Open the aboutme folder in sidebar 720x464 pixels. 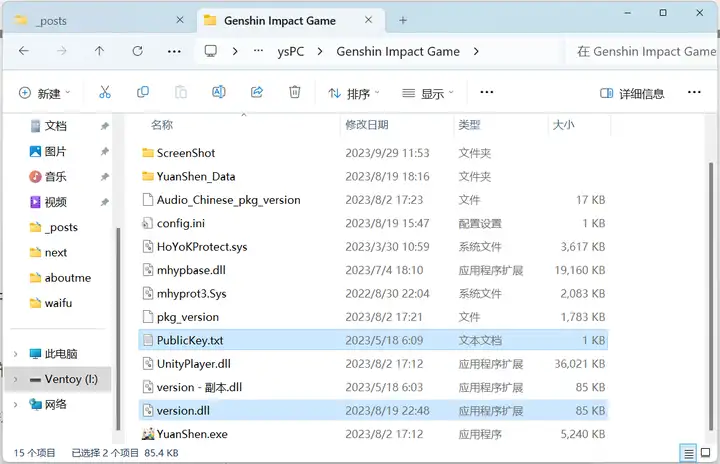[x=60, y=278]
